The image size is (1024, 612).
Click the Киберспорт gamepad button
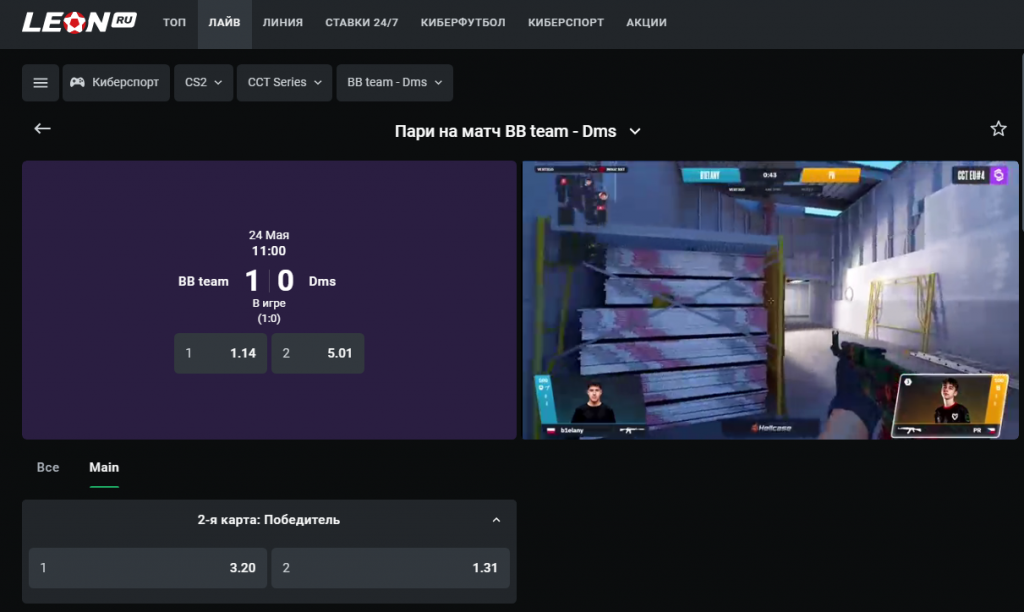tap(116, 83)
